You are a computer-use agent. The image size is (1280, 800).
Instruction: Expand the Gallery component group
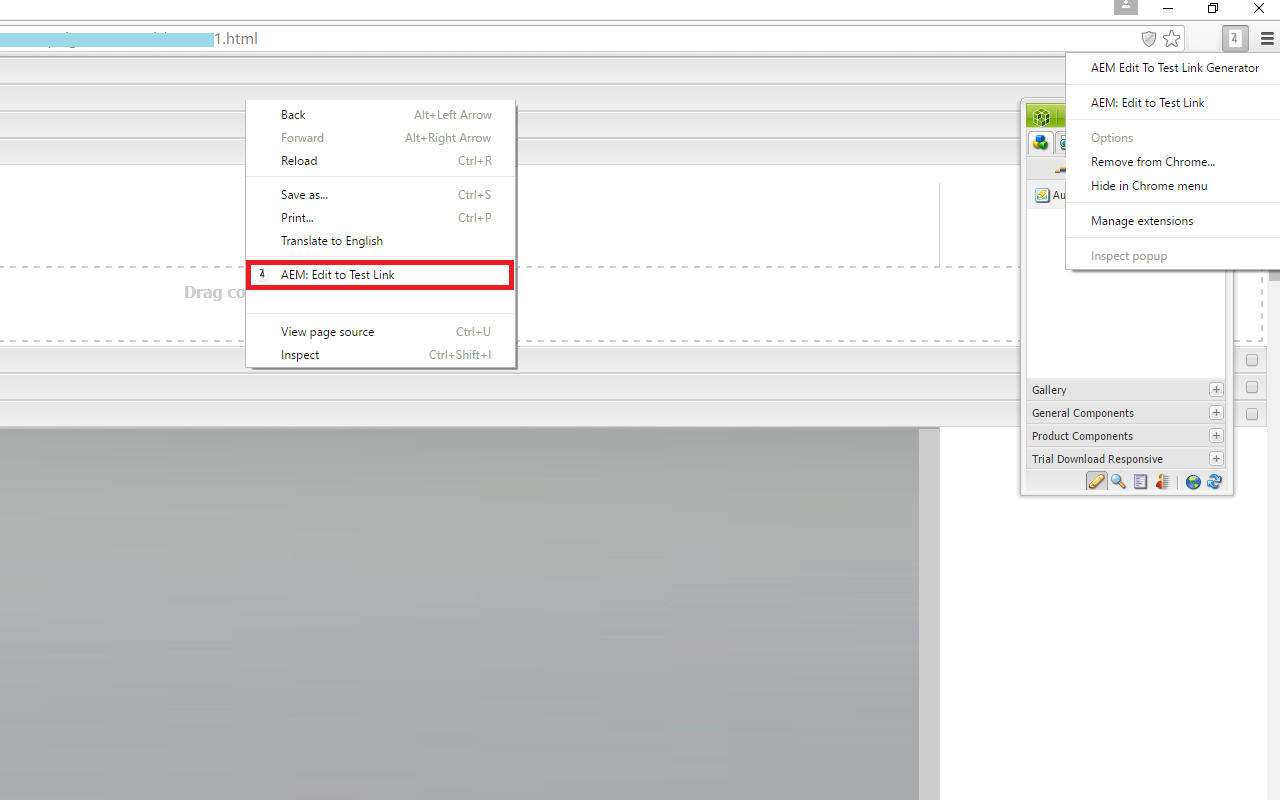click(x=1216, y=389)
